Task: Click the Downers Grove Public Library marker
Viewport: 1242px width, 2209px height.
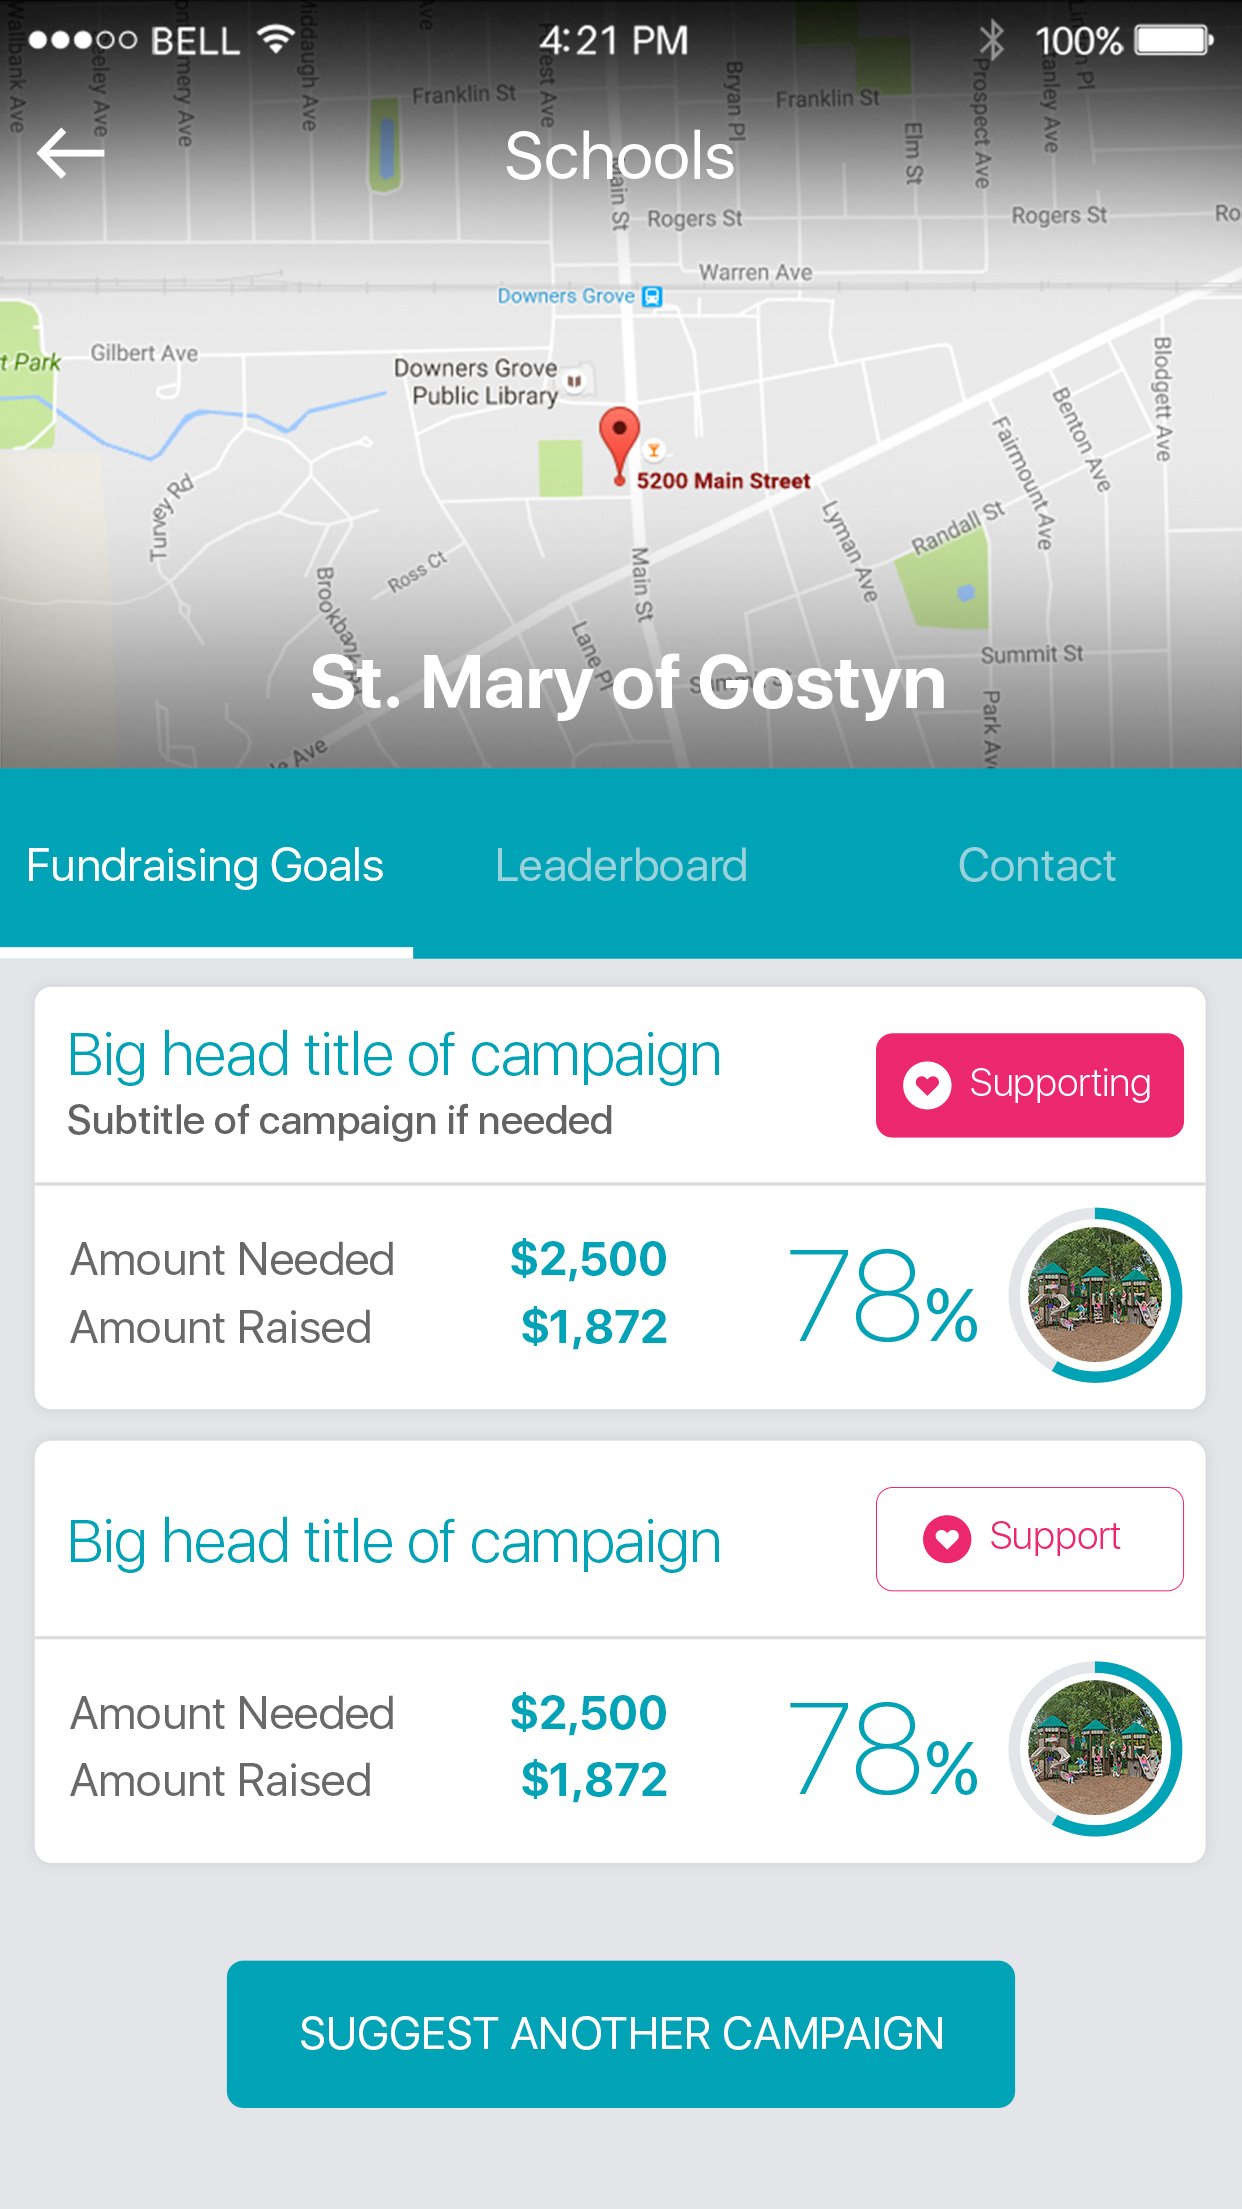Action: 574,381
